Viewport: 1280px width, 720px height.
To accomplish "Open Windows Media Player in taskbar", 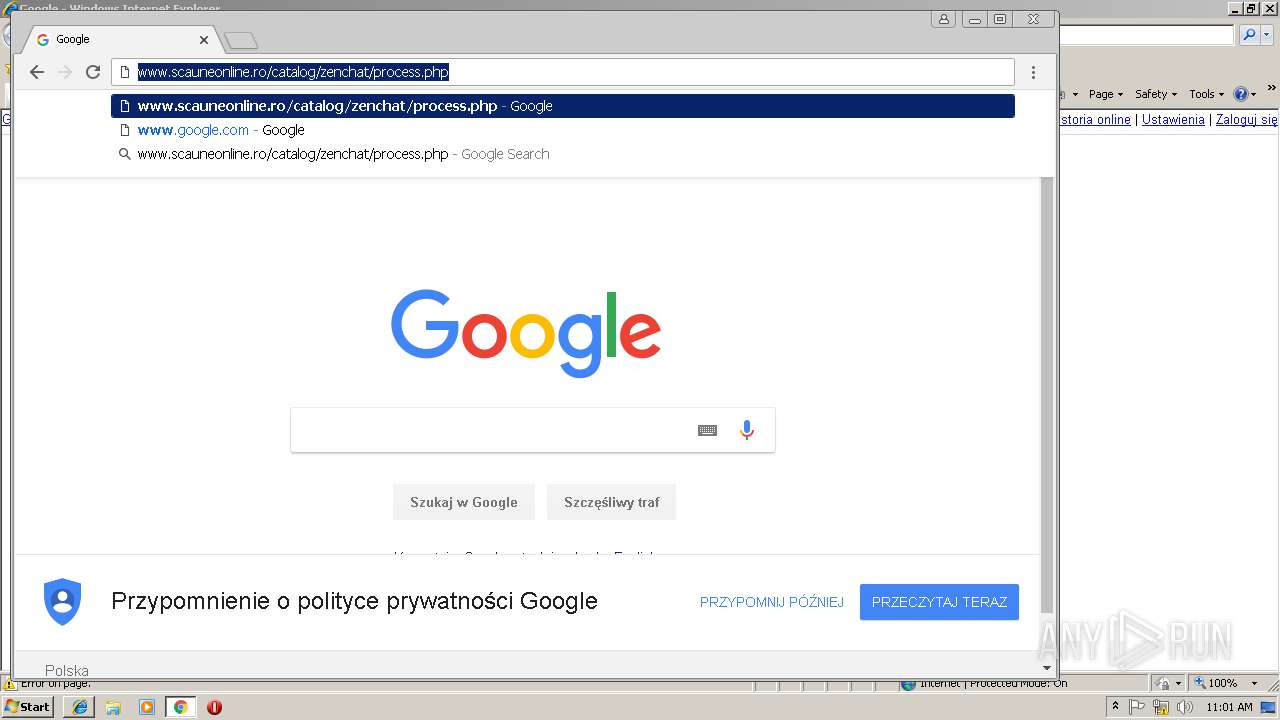I will [147, 707].
